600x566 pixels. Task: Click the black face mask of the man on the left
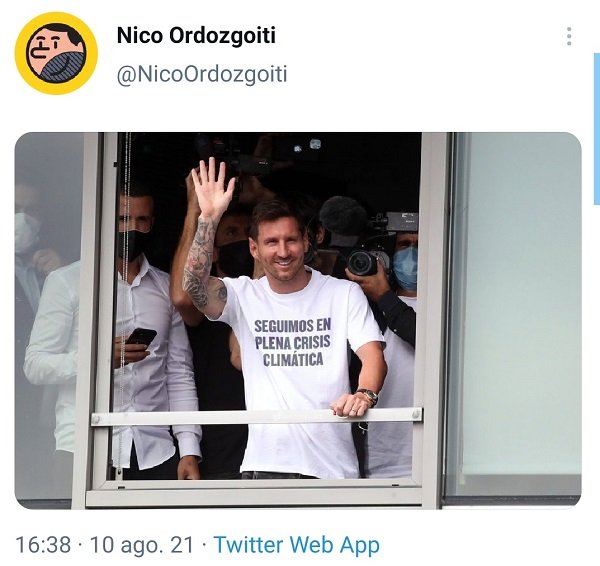click(133, 243)
